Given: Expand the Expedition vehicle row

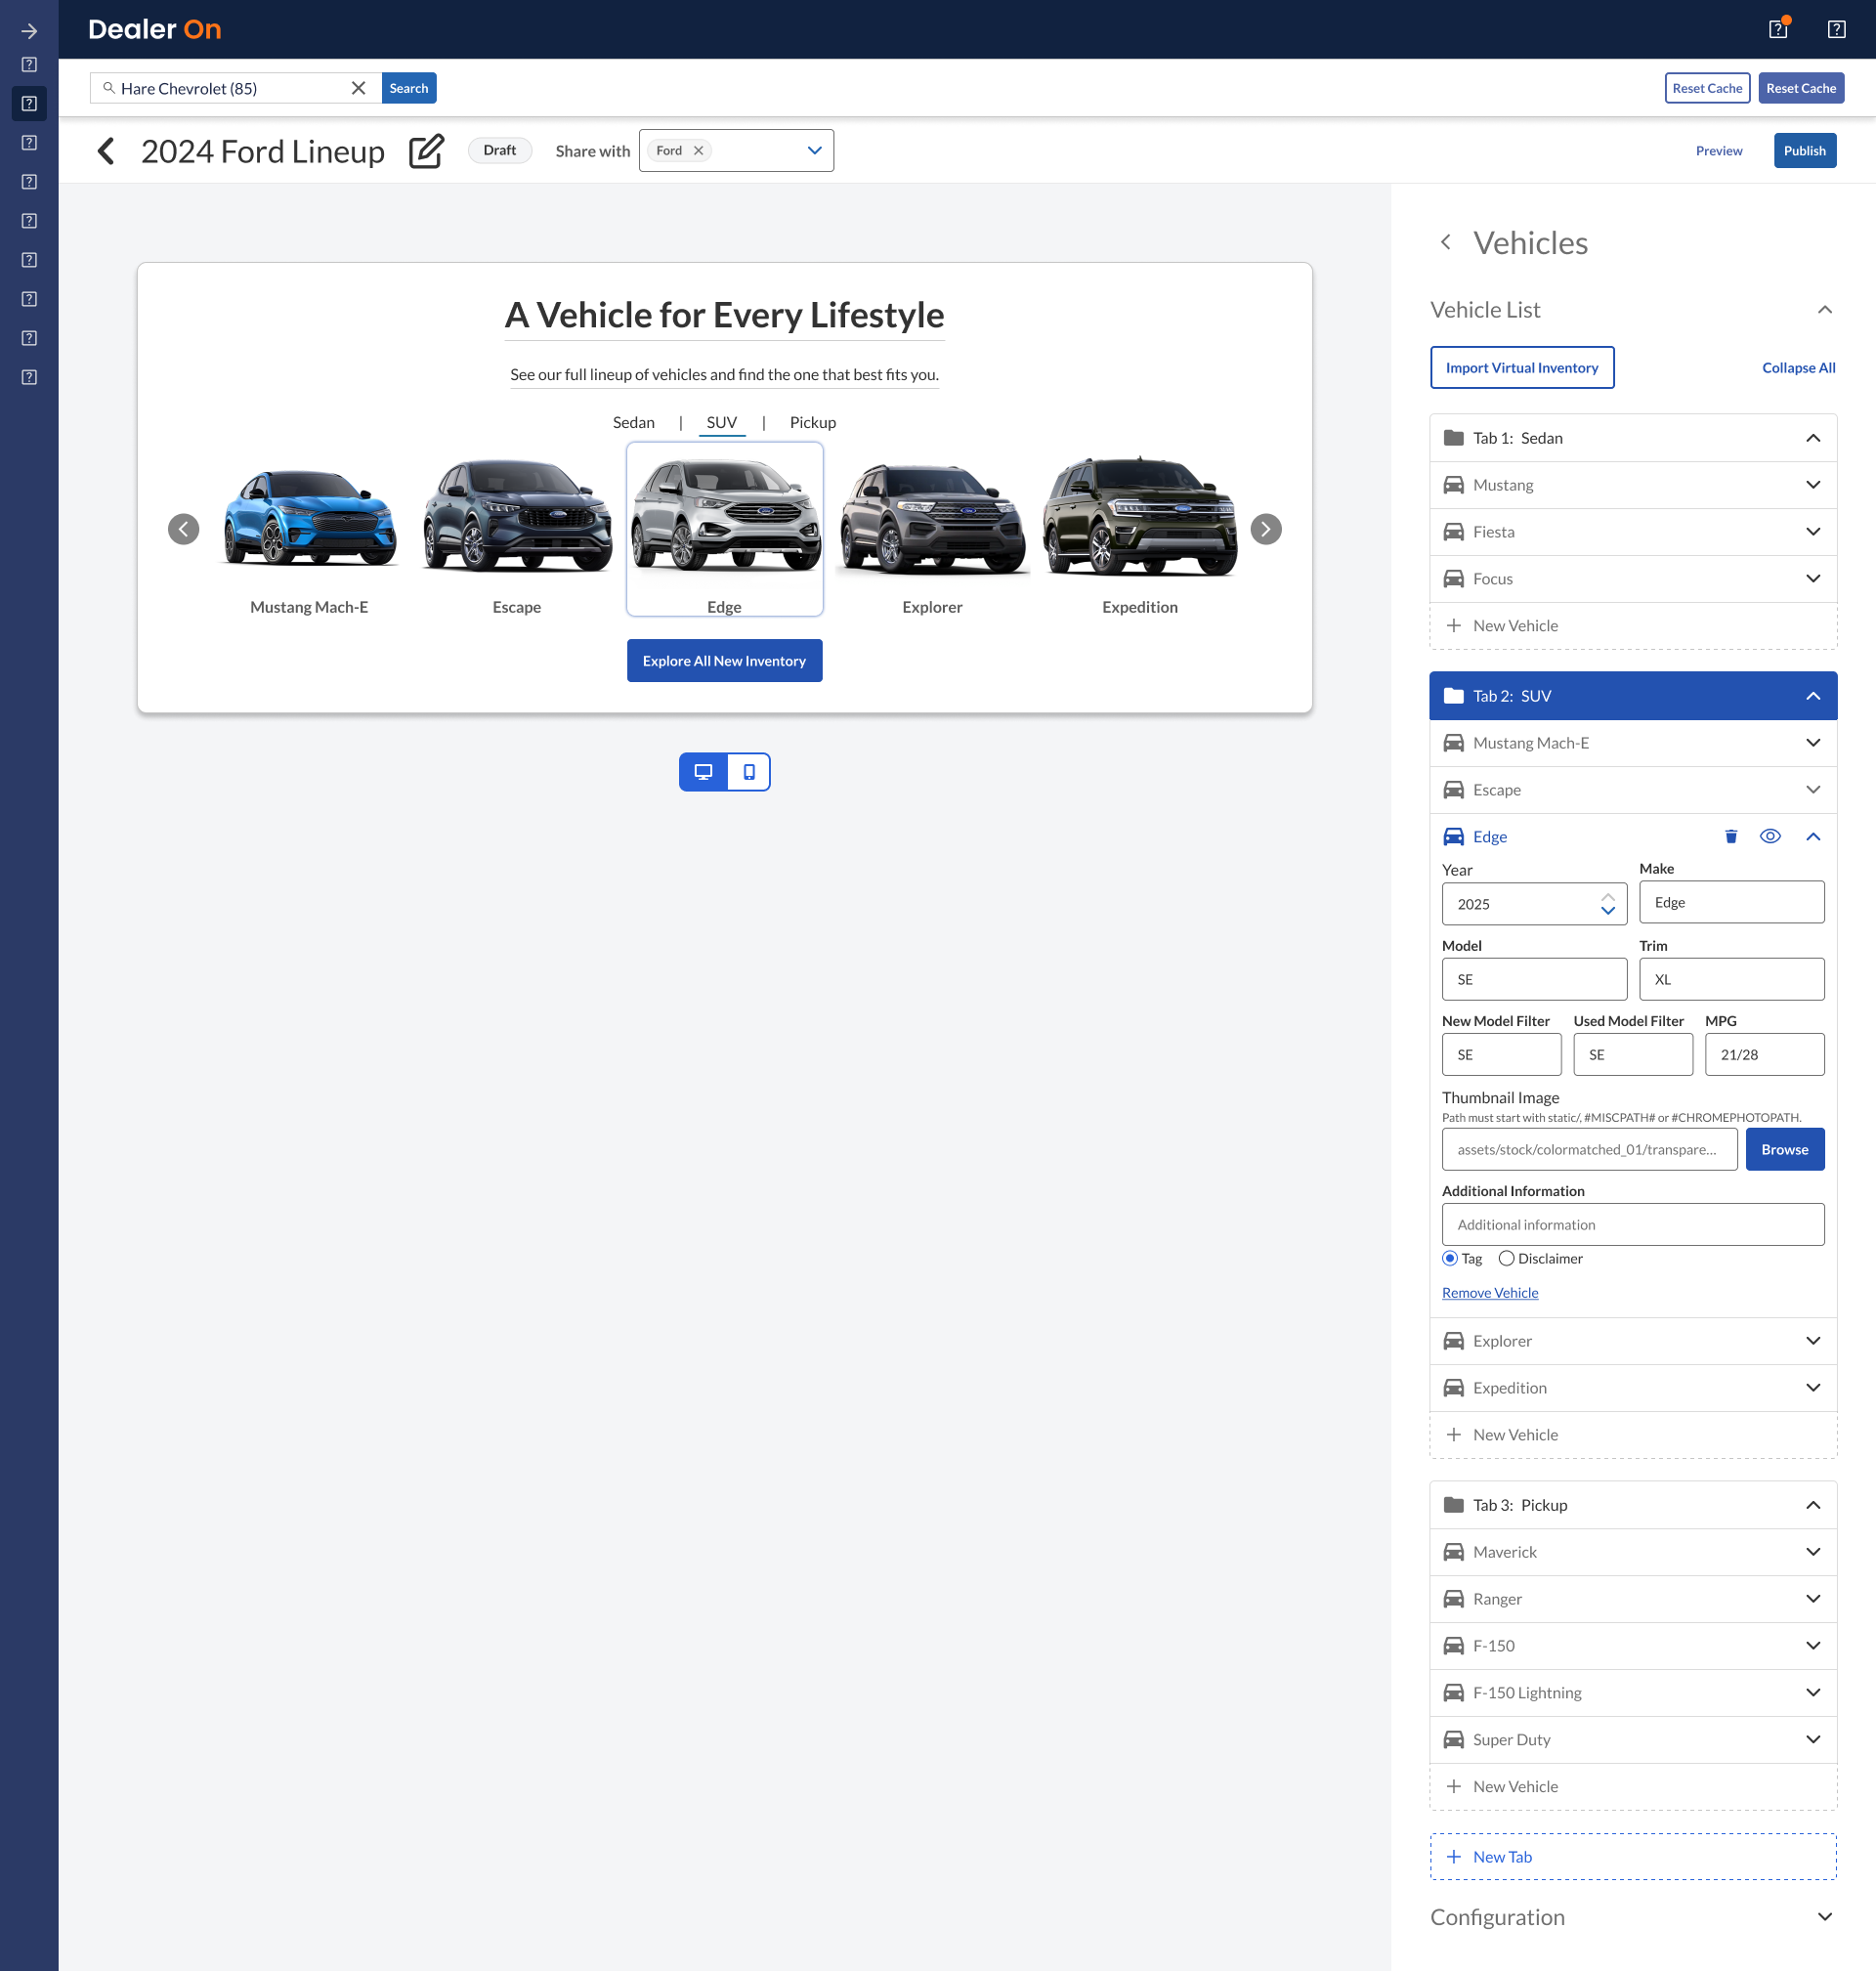Looking at the screenshot, I should pyautogui.click(x=1813, y=1388).
